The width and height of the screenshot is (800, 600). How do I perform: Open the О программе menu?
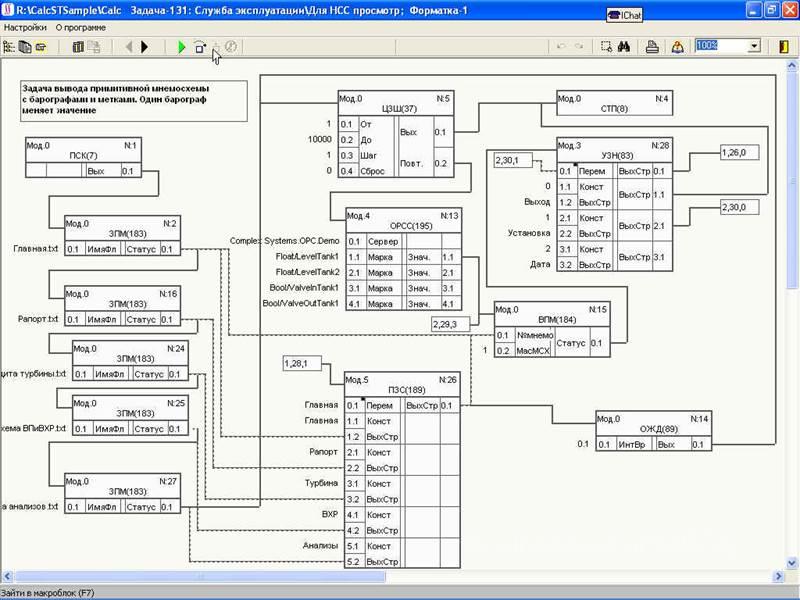80,27
